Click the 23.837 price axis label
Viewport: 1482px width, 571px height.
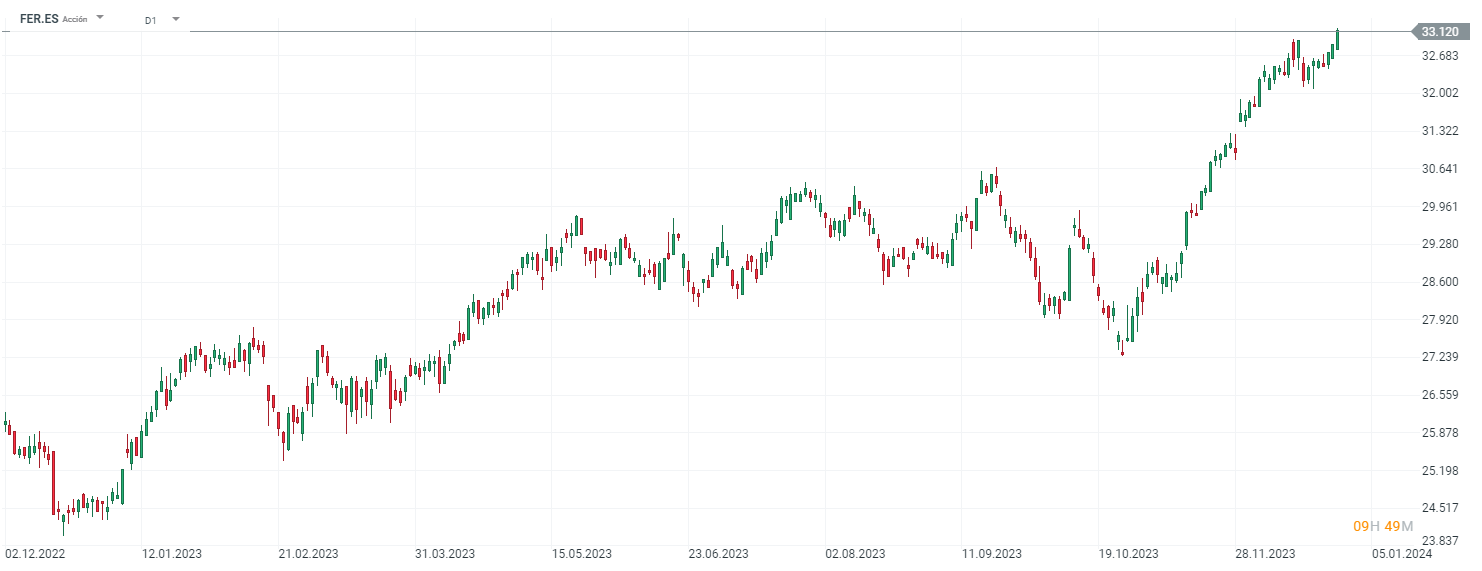[1440, 546]
